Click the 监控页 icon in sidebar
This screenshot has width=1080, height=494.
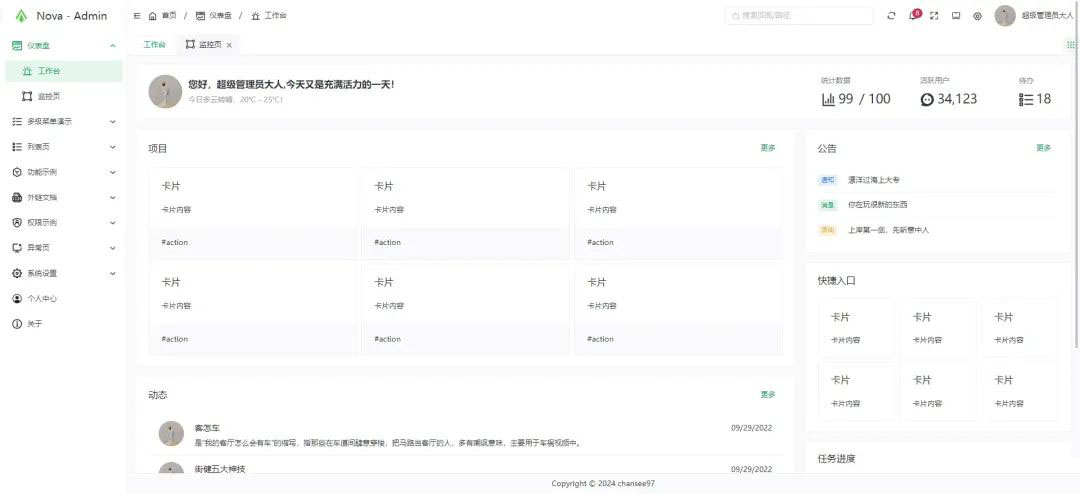(27, 96)
